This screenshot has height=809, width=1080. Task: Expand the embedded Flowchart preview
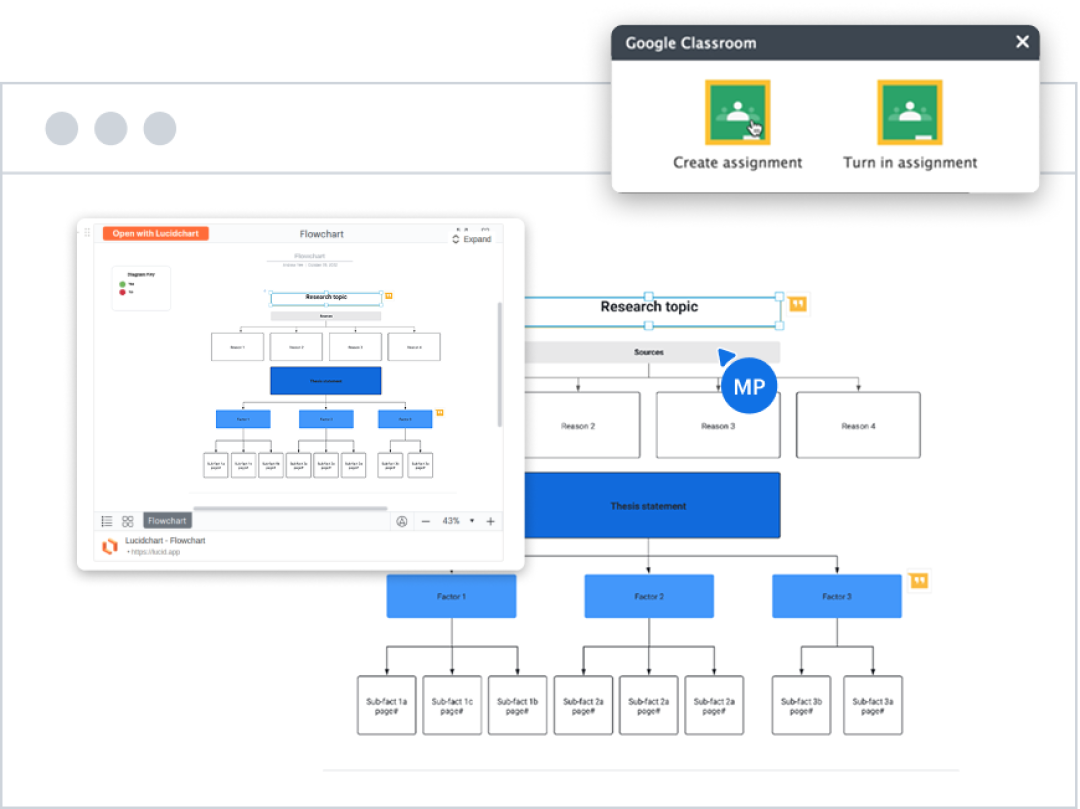472,239
